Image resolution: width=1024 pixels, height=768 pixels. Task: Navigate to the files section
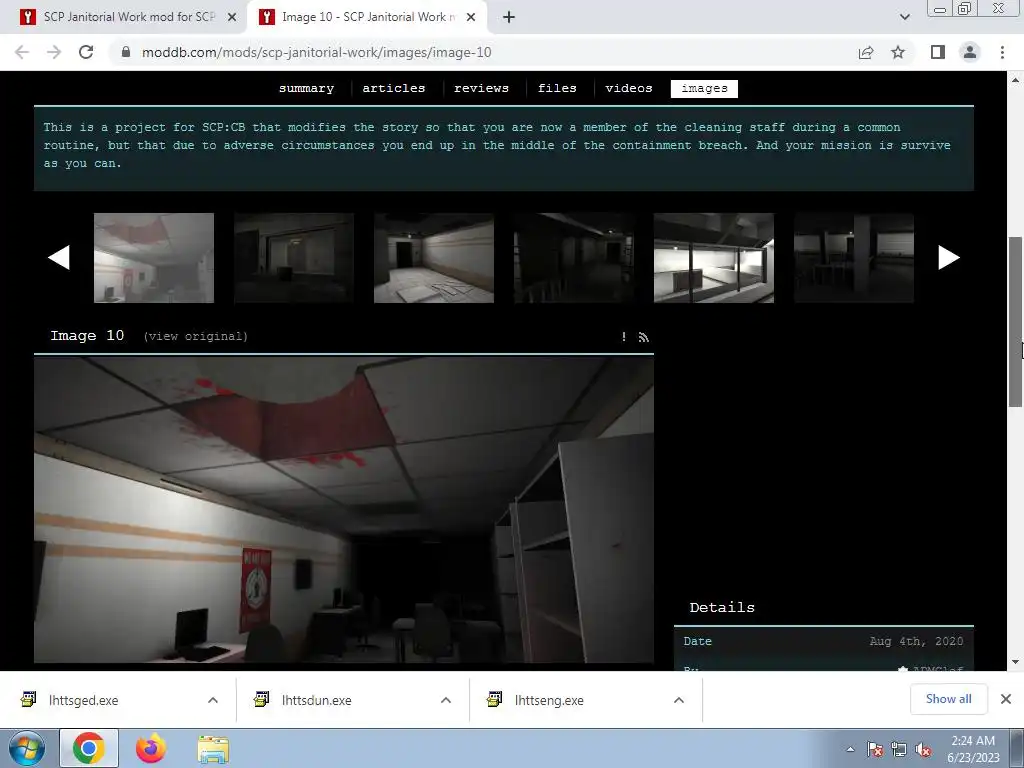557,88
